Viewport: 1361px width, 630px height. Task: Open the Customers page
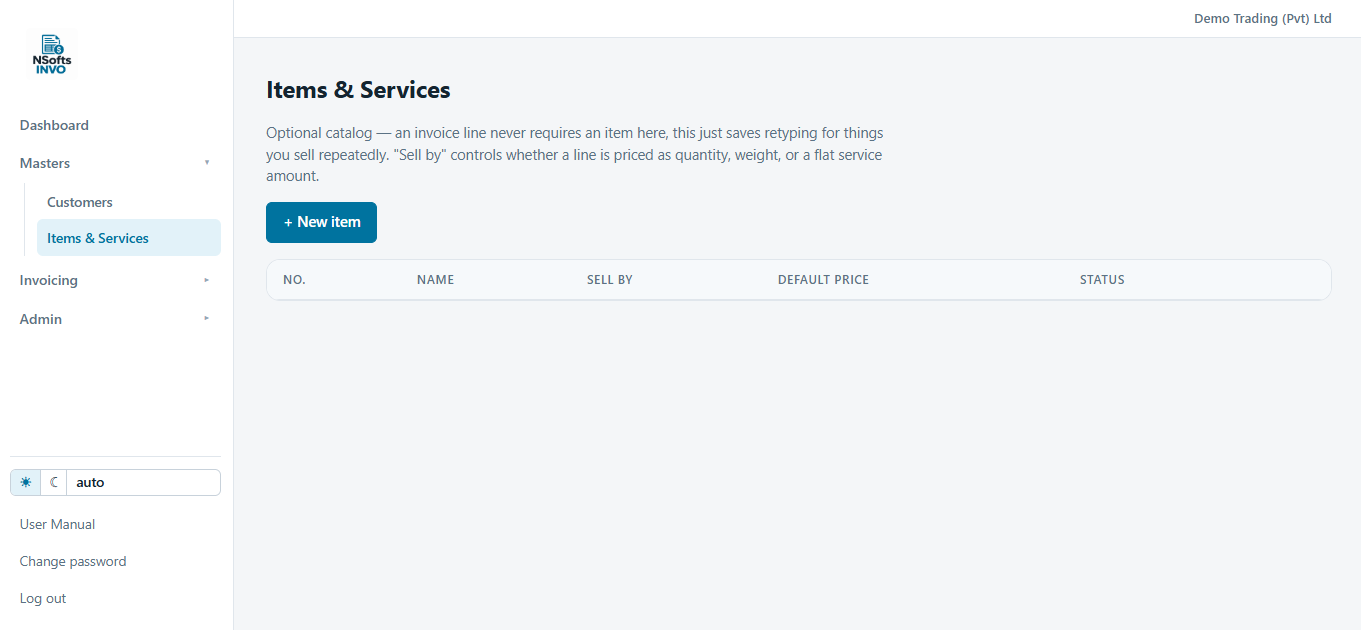coord(128,202)
